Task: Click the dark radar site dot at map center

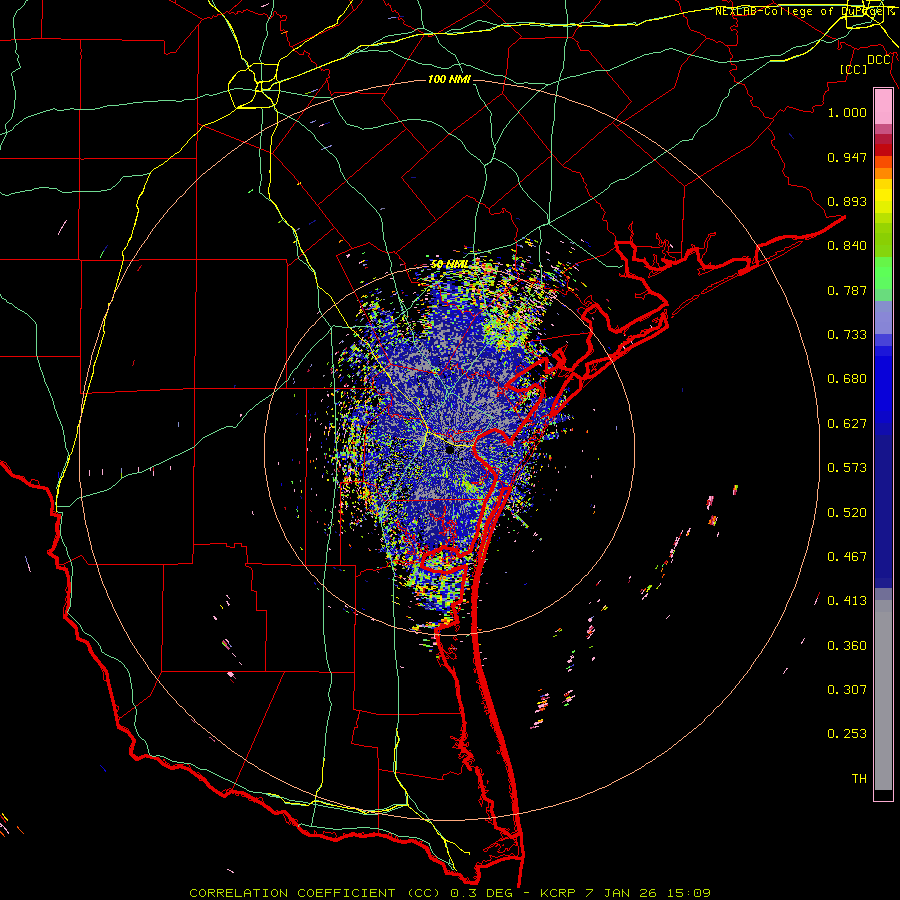Action: [449, 450]
